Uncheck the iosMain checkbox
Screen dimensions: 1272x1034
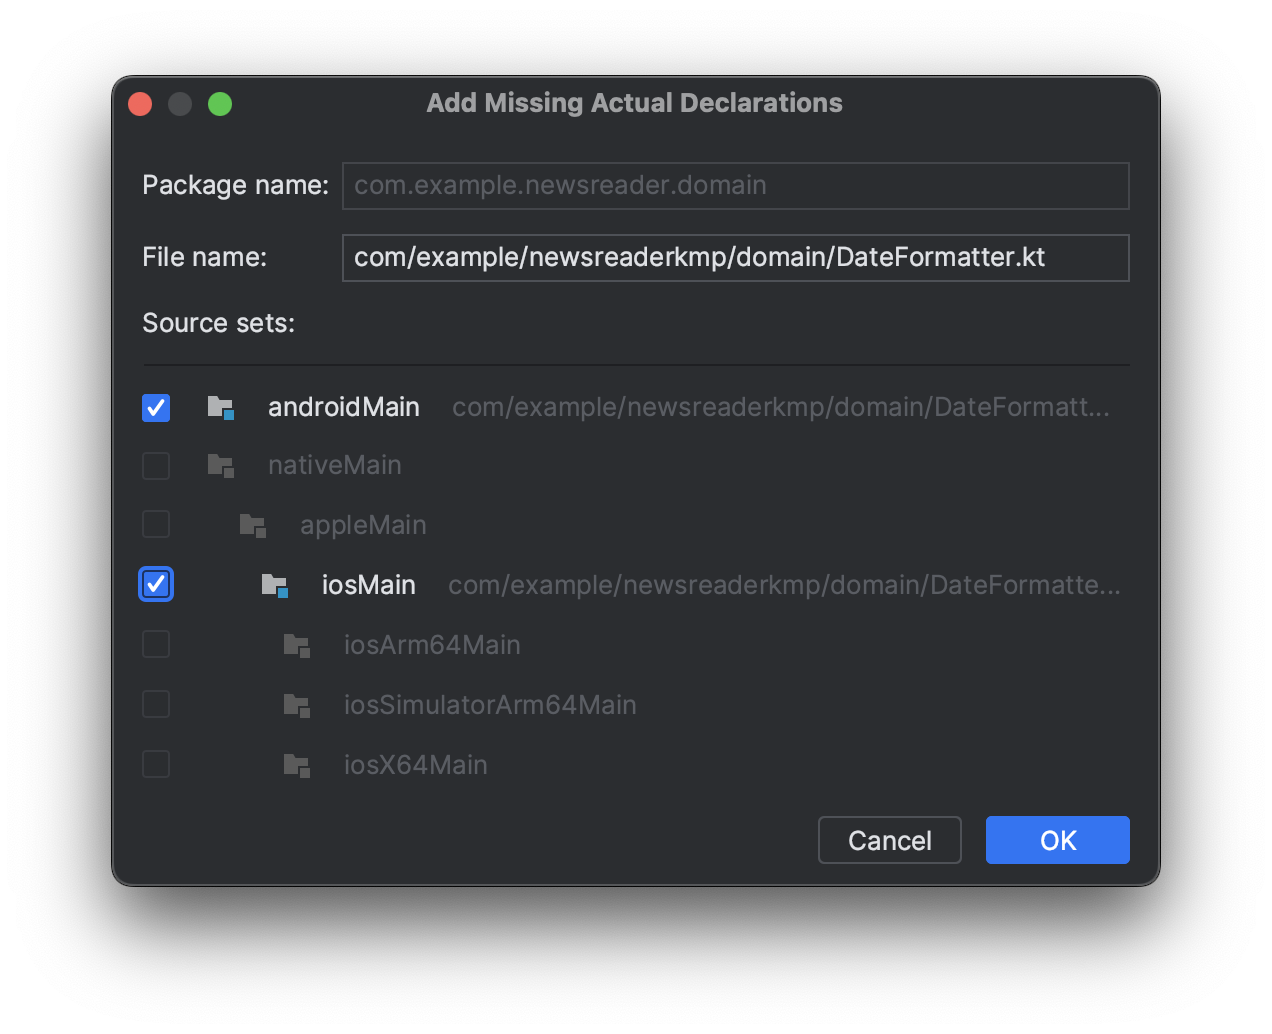(x=156, y=585)
